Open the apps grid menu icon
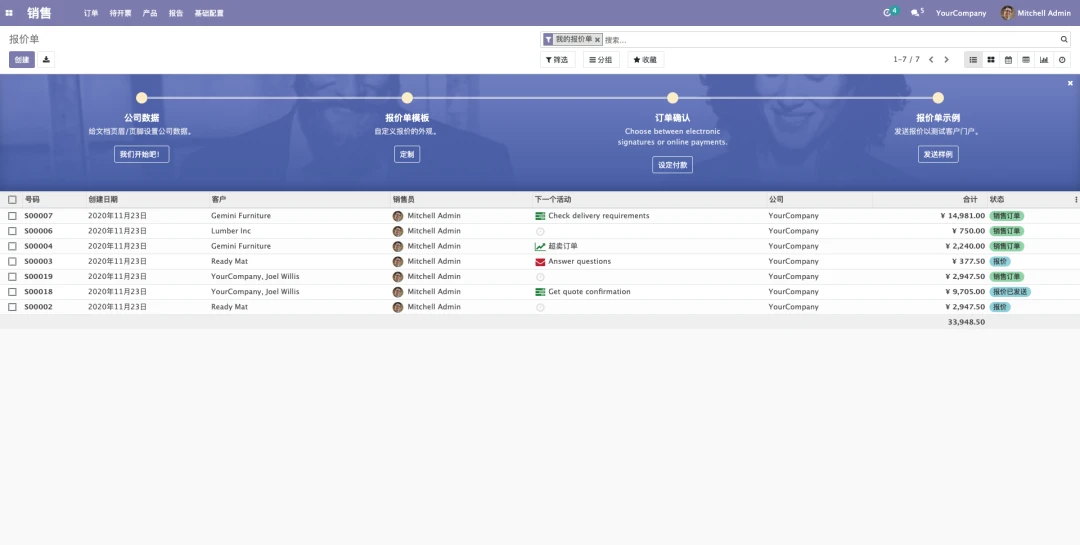 (9, 13)
